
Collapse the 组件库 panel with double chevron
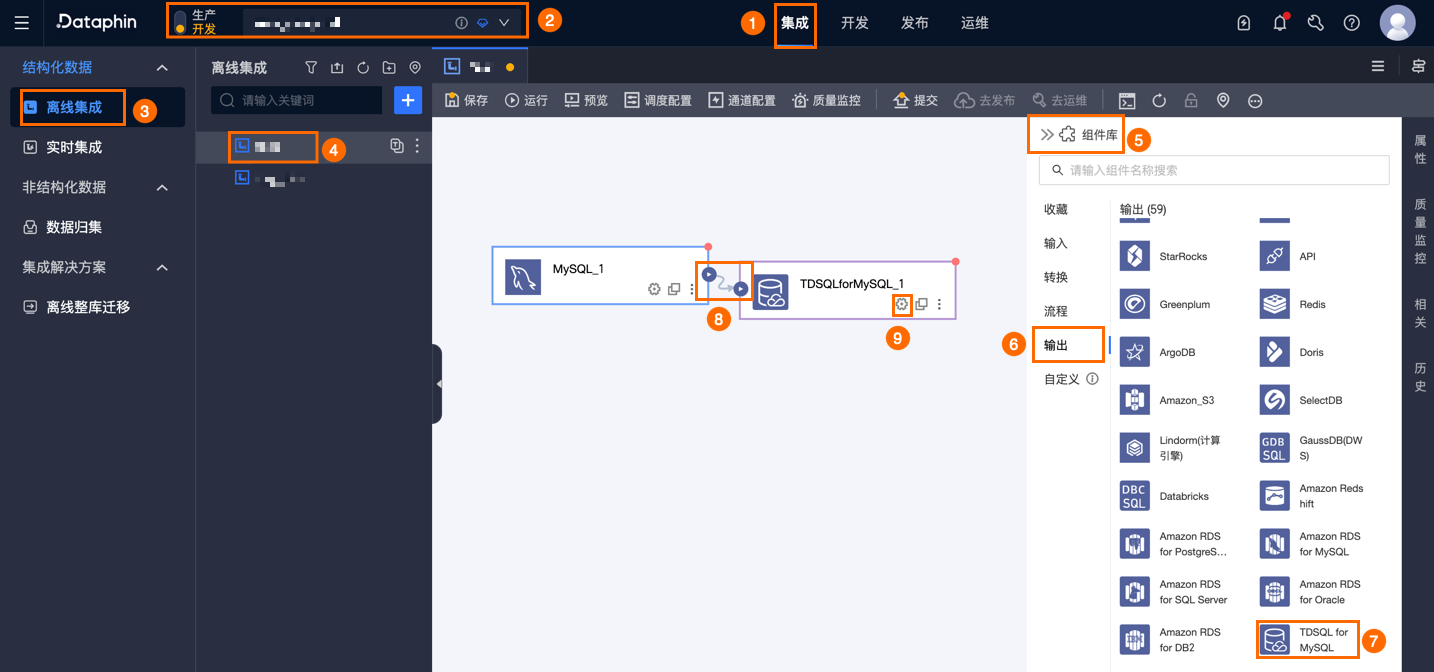pyautogui.click(x=1047, y=134)
